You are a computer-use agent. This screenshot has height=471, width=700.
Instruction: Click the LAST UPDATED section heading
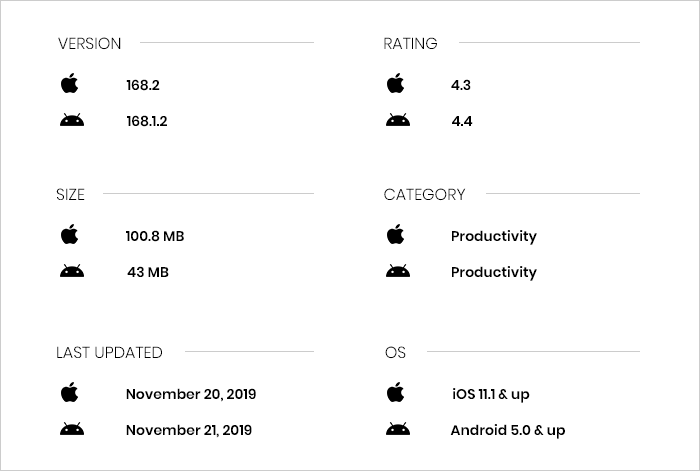(109, 352)
